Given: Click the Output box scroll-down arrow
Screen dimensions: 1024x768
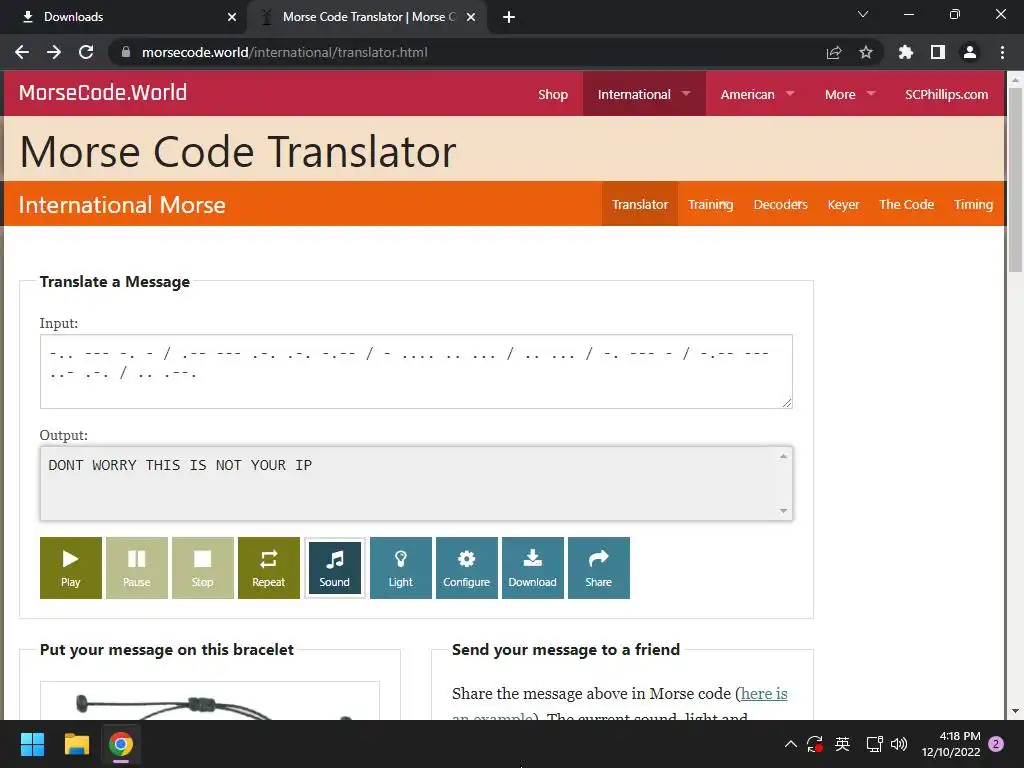Looking at the screenshot, I should [783, 511].
